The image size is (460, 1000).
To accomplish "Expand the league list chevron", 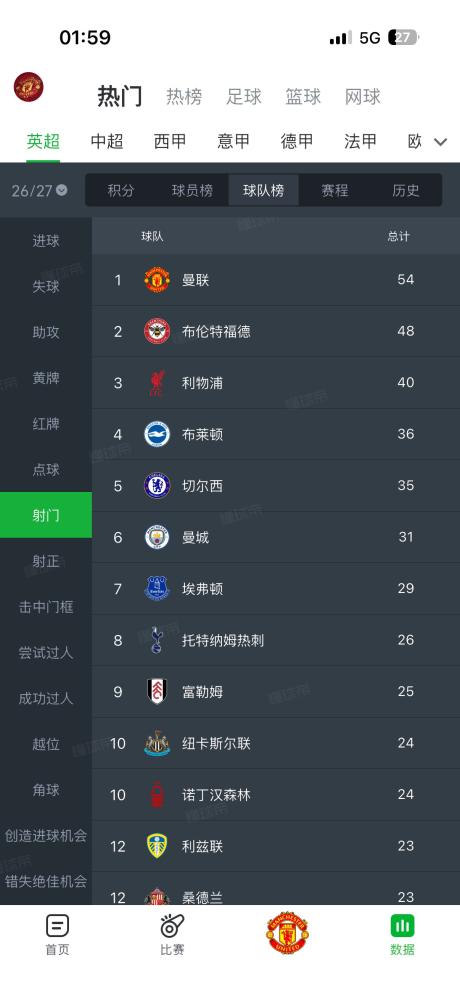I will tap(440, 142).
